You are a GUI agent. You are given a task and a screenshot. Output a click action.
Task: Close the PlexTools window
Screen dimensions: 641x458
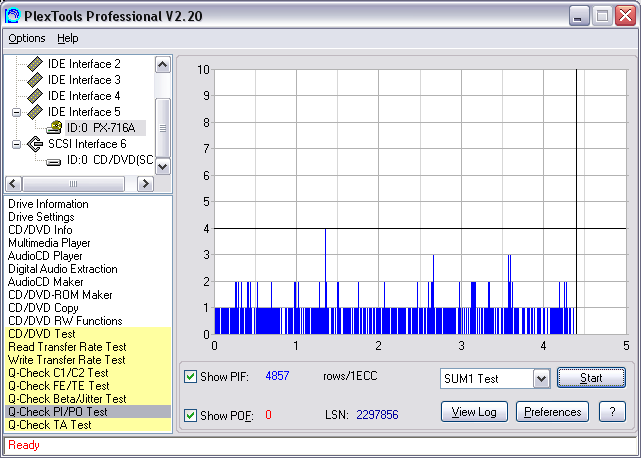pos(625,16)
